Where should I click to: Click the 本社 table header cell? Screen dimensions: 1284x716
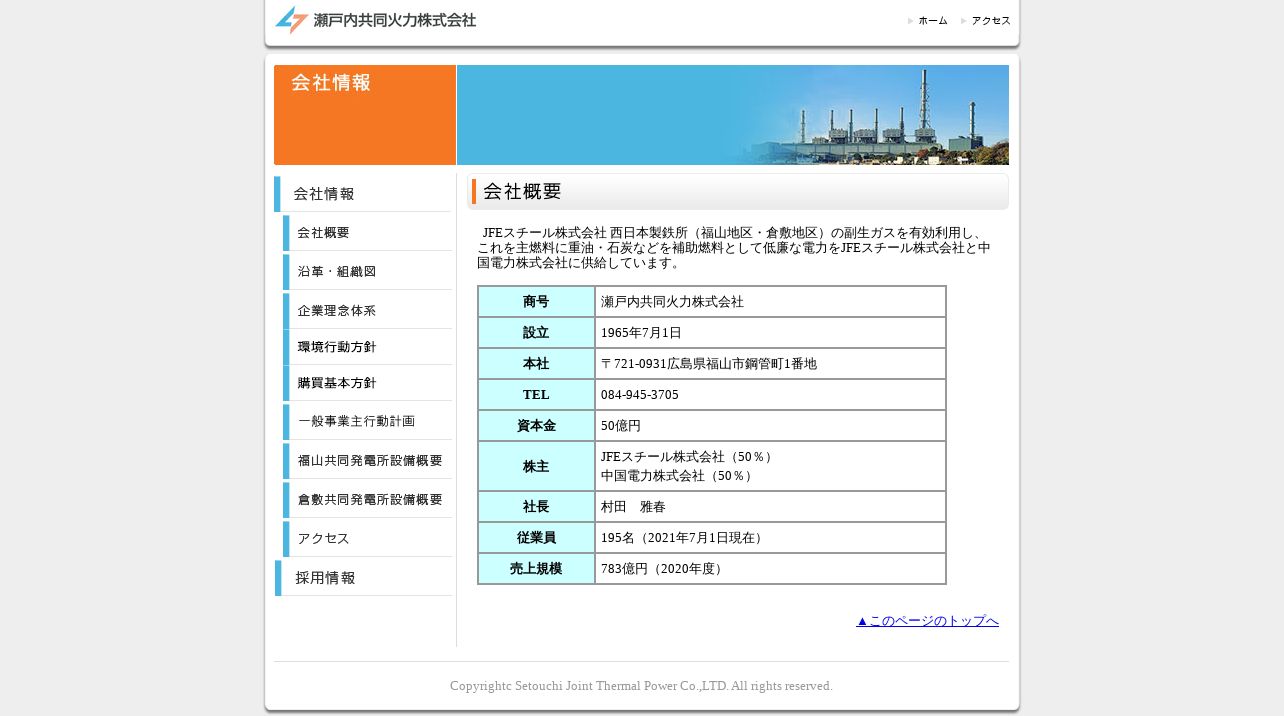536,364
